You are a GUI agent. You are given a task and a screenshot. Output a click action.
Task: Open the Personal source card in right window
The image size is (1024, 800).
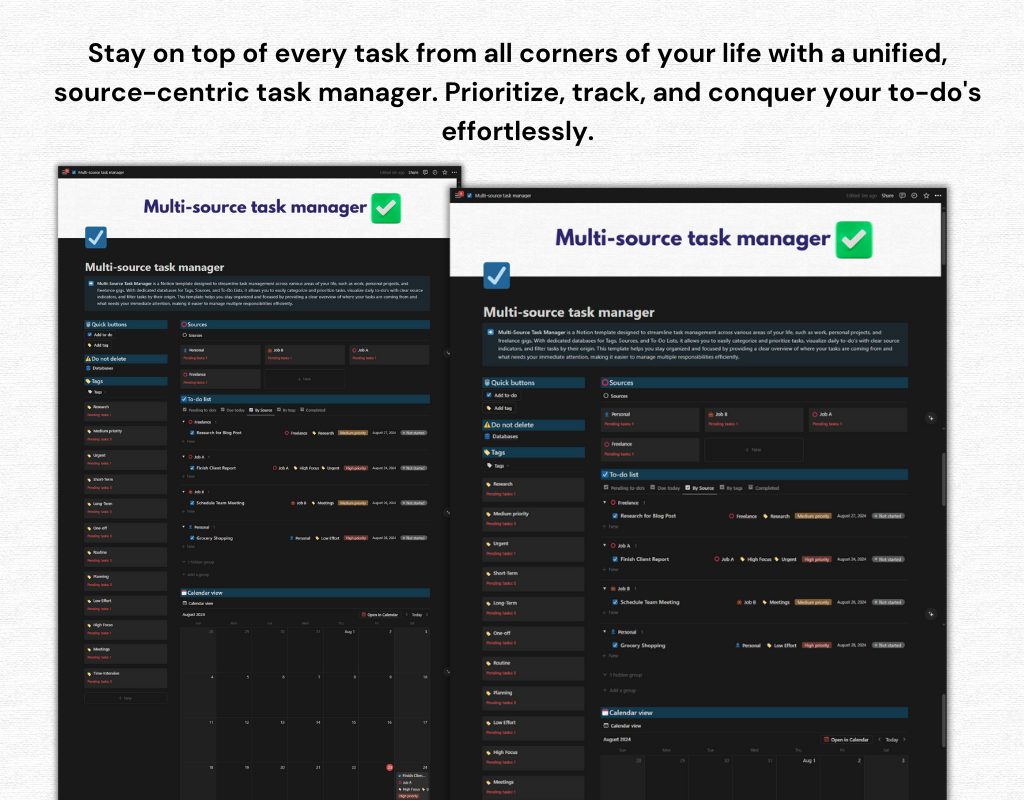[x=650, y=419]
